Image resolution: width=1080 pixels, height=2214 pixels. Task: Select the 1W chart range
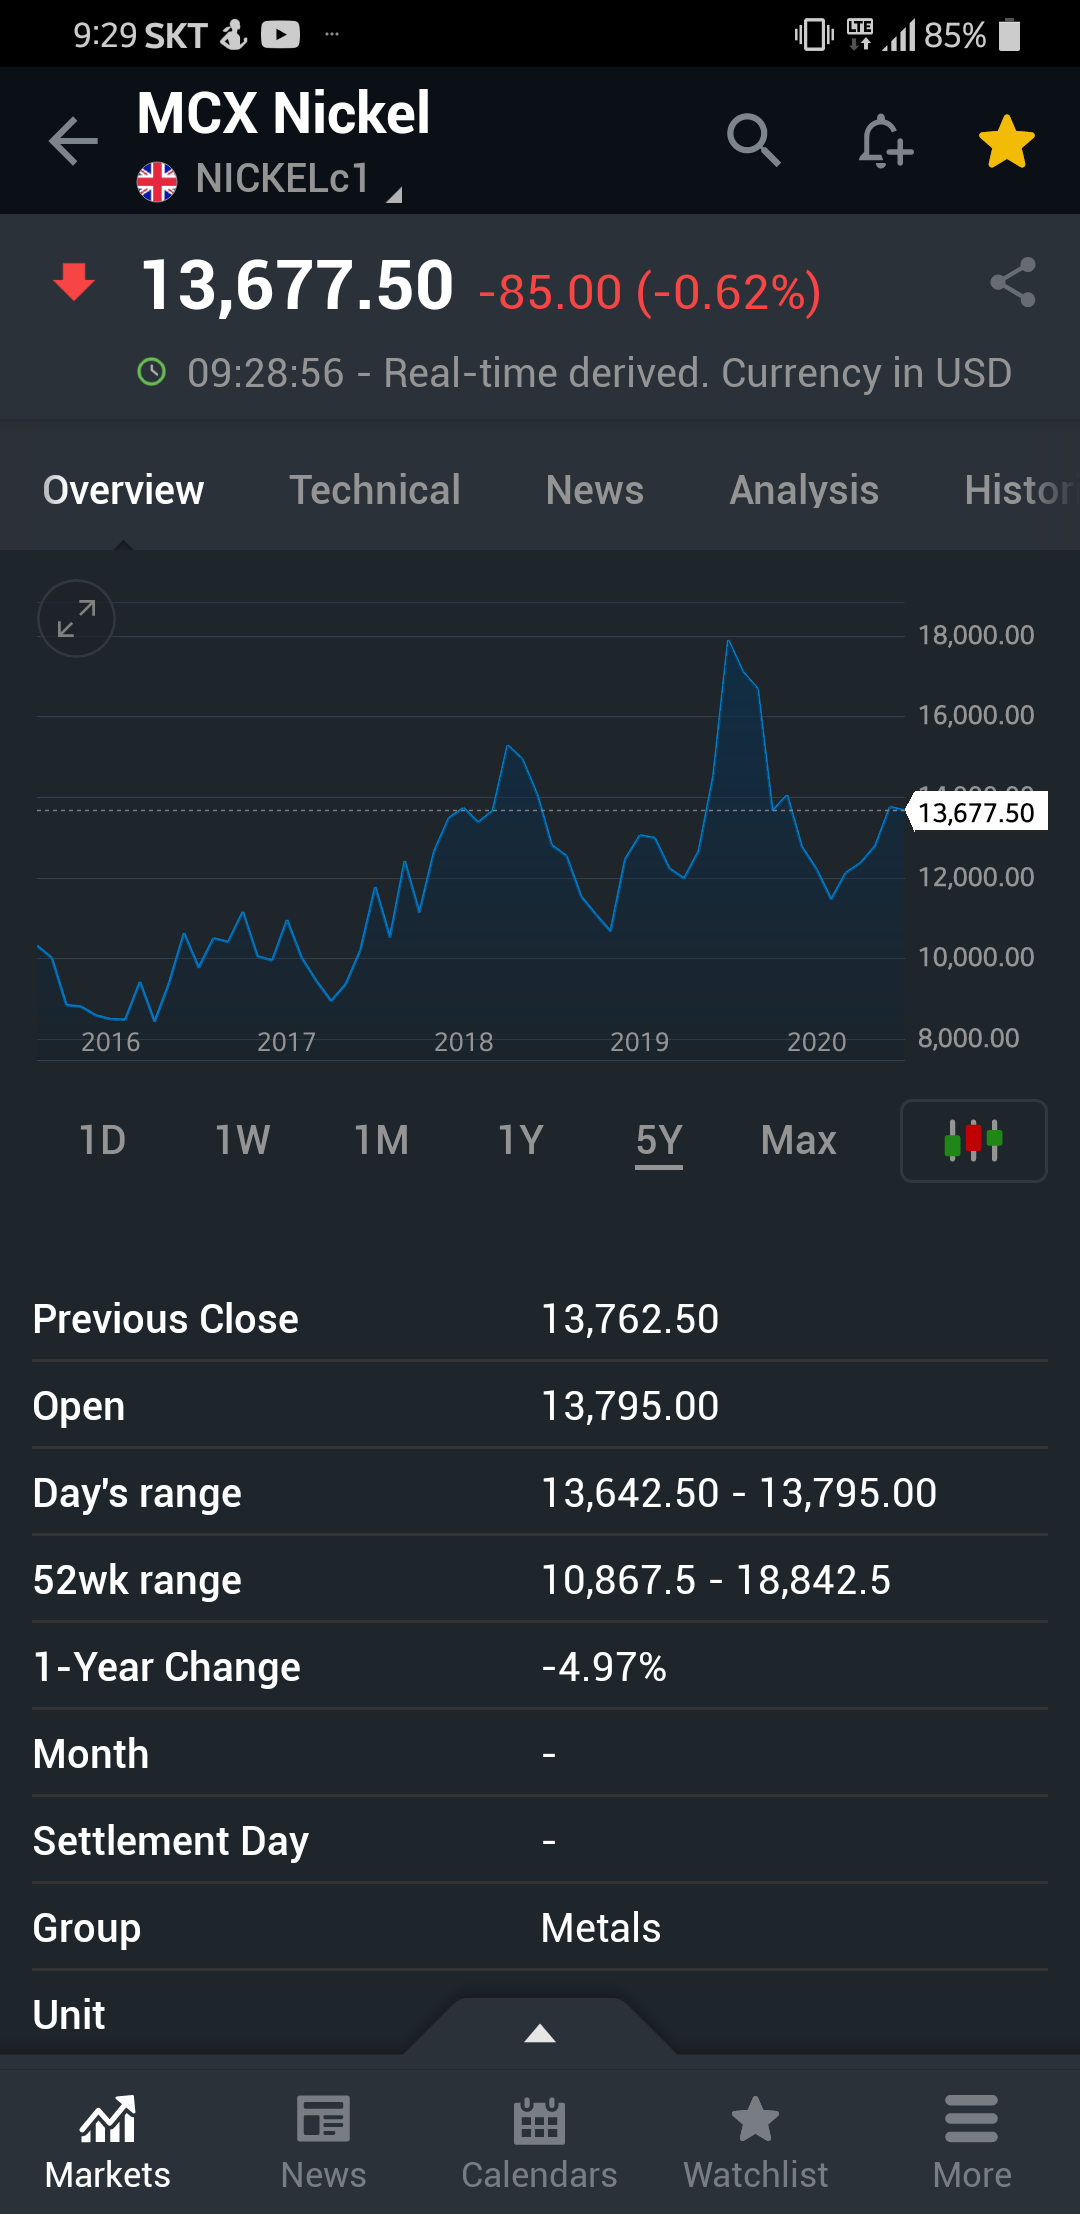242,1140
